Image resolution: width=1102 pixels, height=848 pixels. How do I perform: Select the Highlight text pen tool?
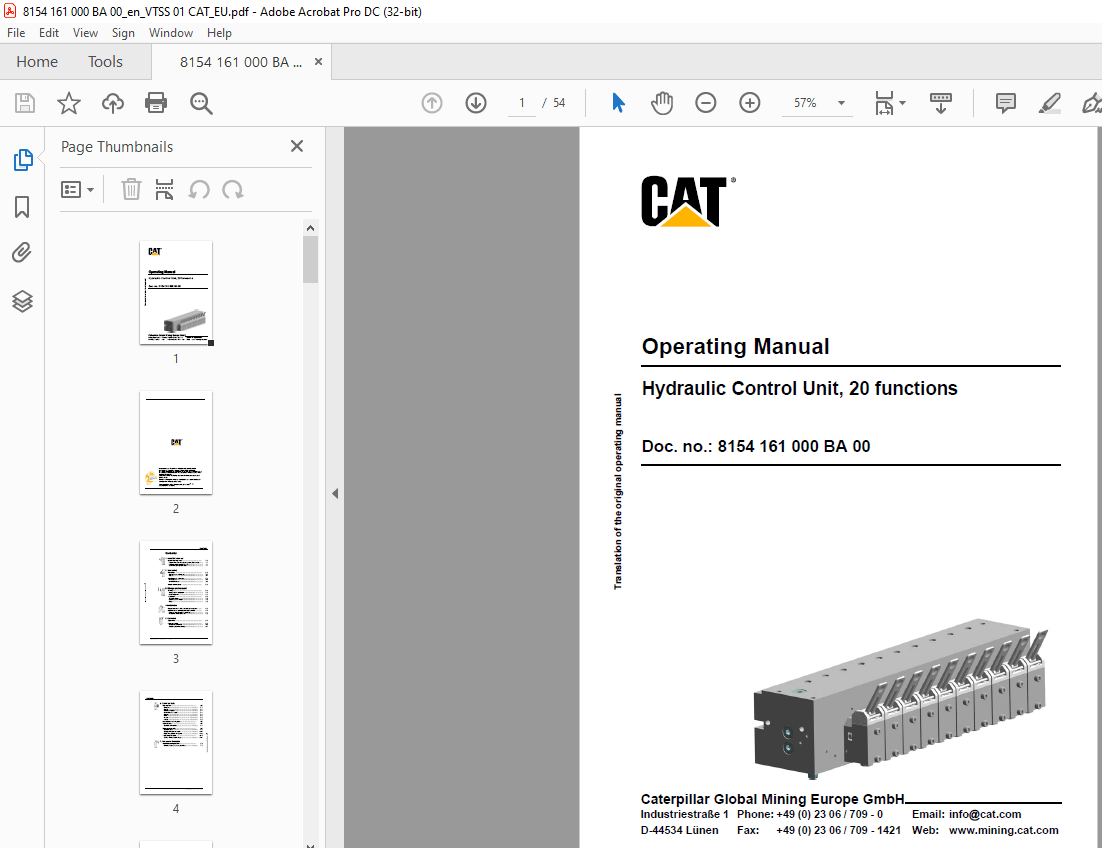tap(1049, 103)
